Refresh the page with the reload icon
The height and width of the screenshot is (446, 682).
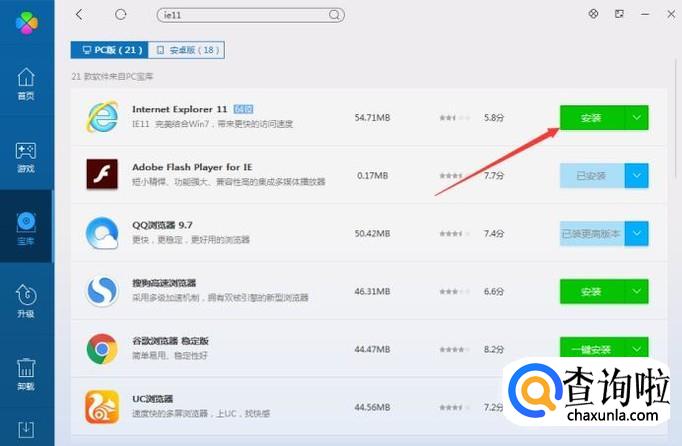(x=121, y=15)
